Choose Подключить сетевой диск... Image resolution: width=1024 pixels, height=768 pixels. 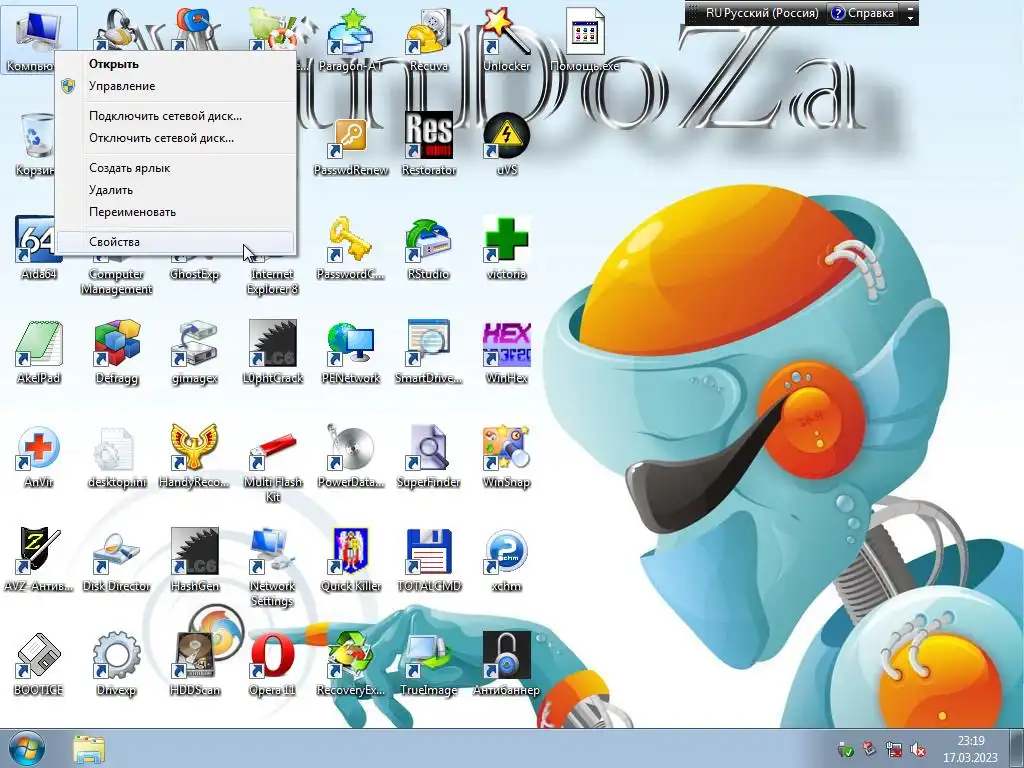point(175,116)
